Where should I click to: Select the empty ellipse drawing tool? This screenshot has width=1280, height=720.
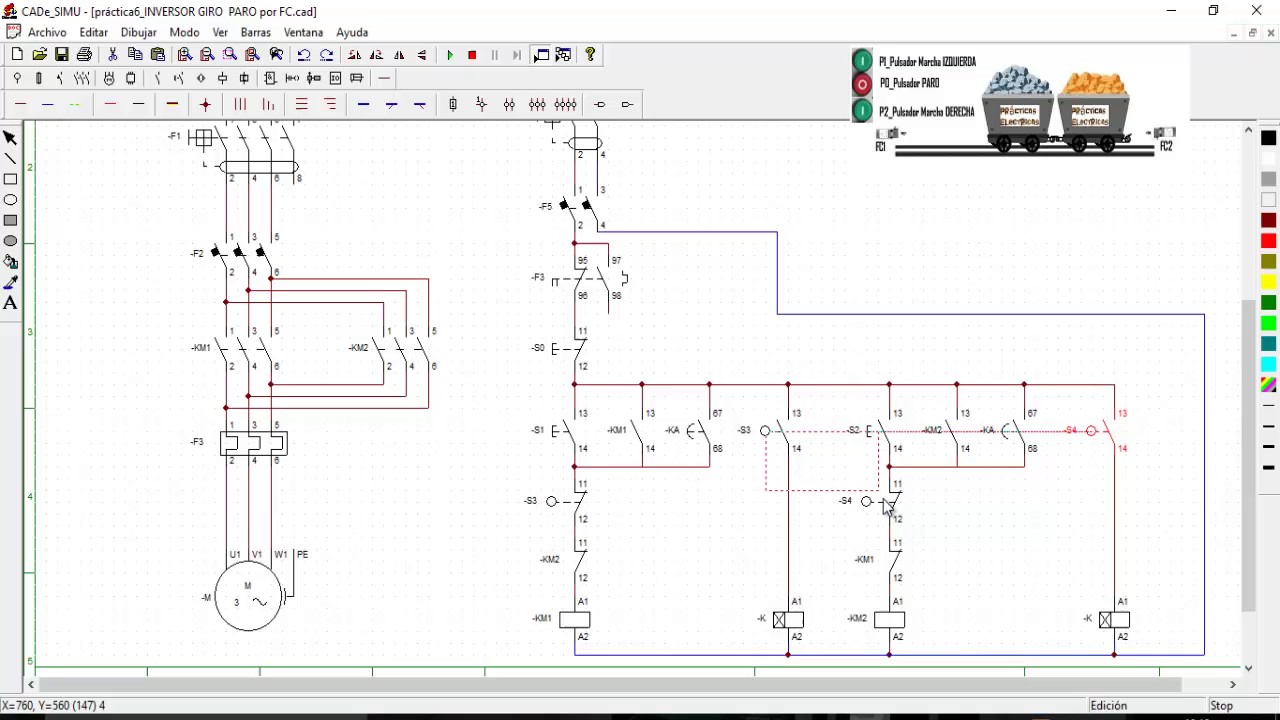point(11,200)
